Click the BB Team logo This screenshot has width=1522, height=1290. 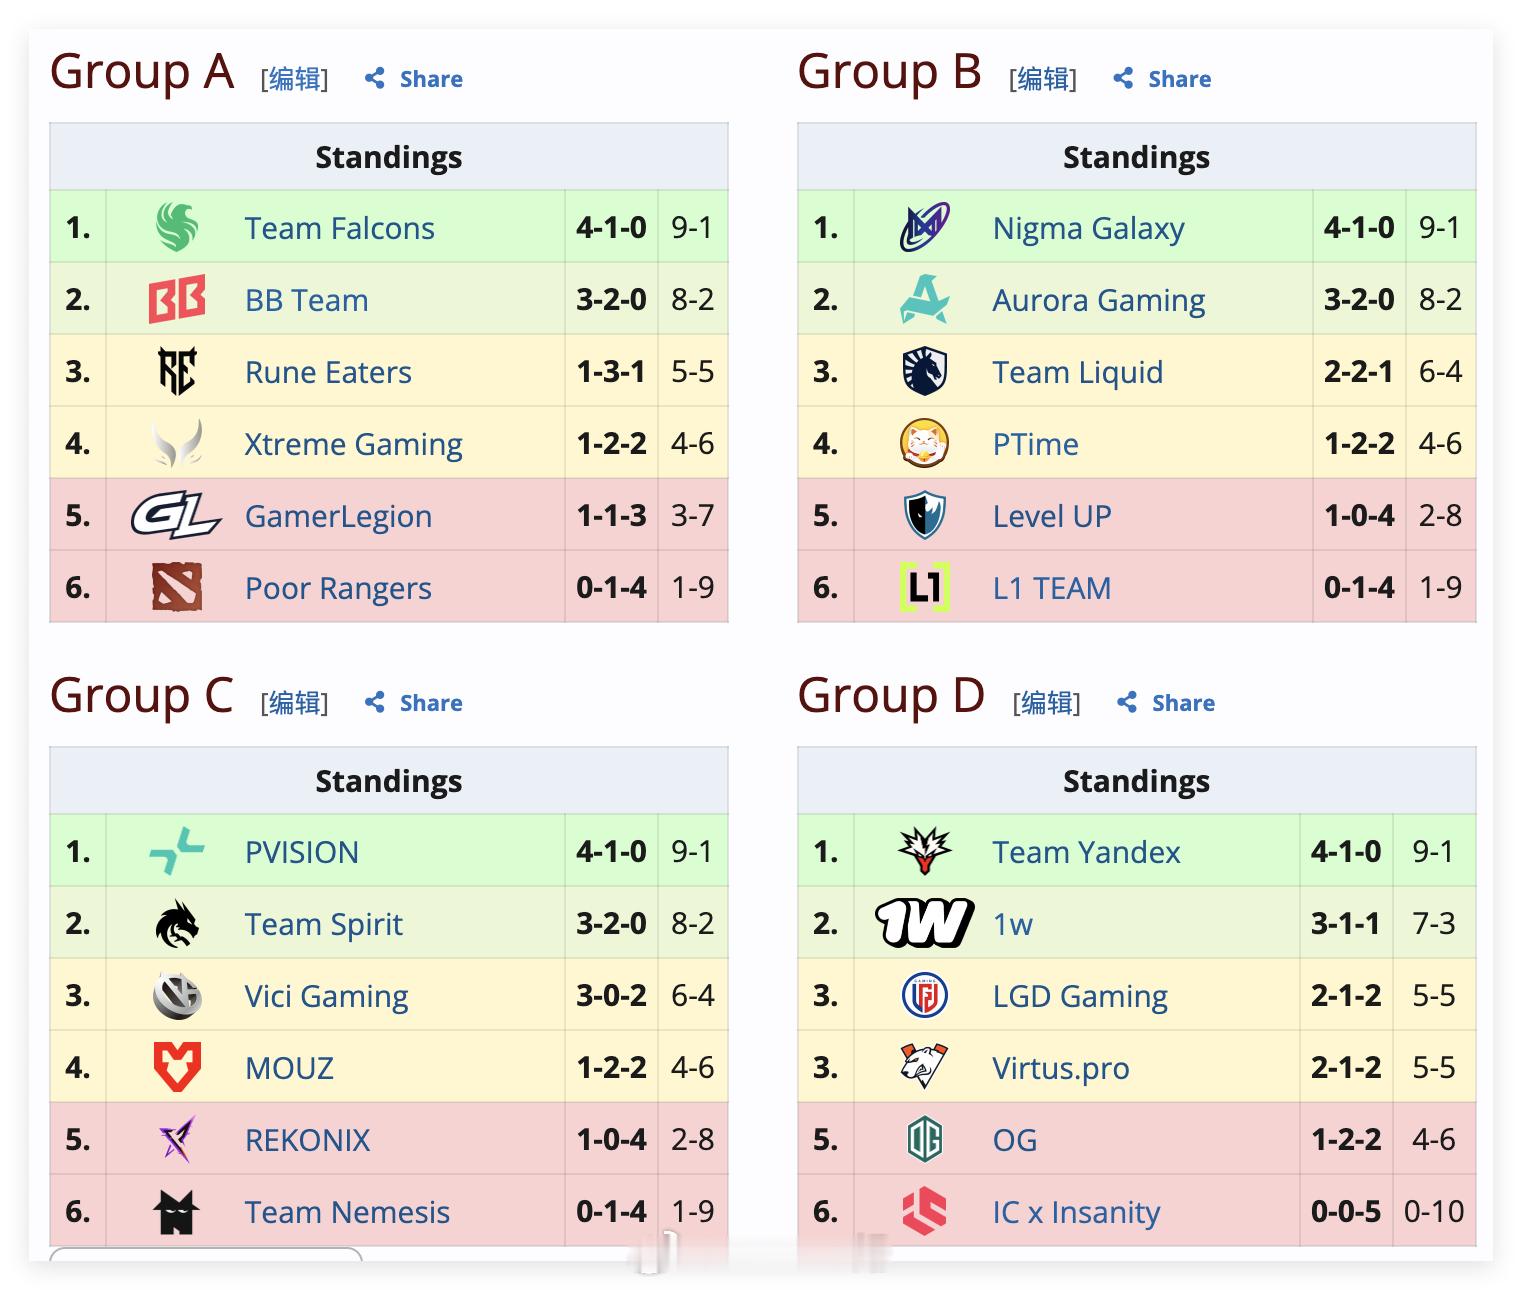tap(177, 299)
